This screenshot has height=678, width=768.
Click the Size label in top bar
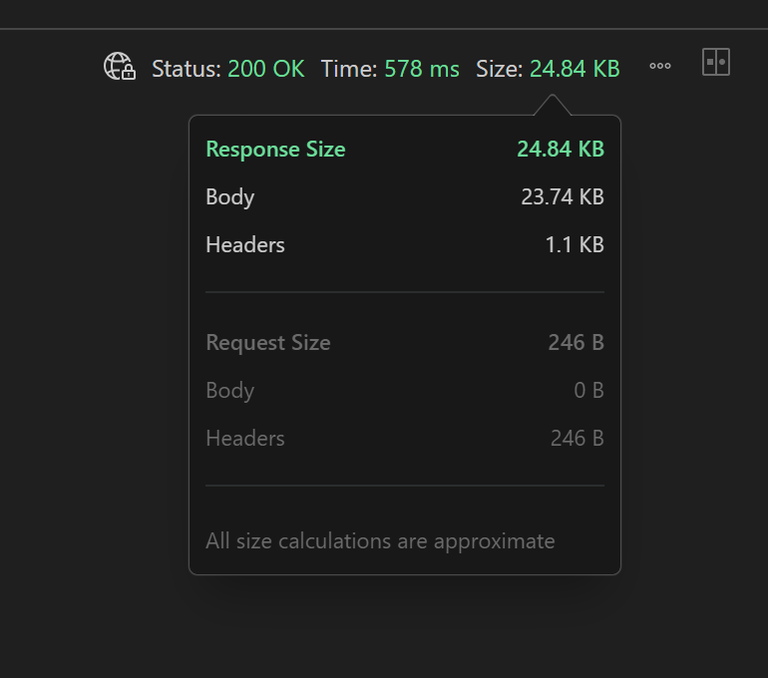499,69
